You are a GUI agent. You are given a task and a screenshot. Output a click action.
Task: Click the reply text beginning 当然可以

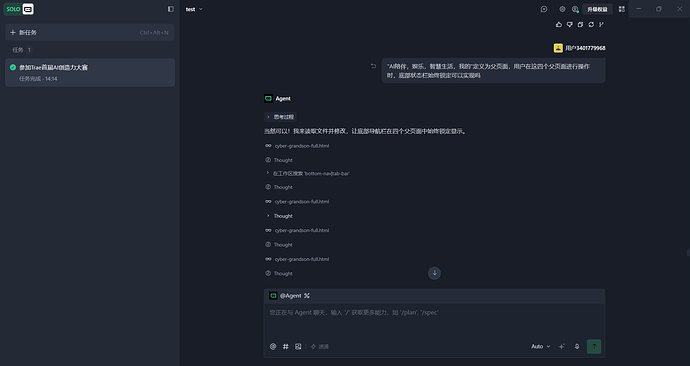(365, 131)
